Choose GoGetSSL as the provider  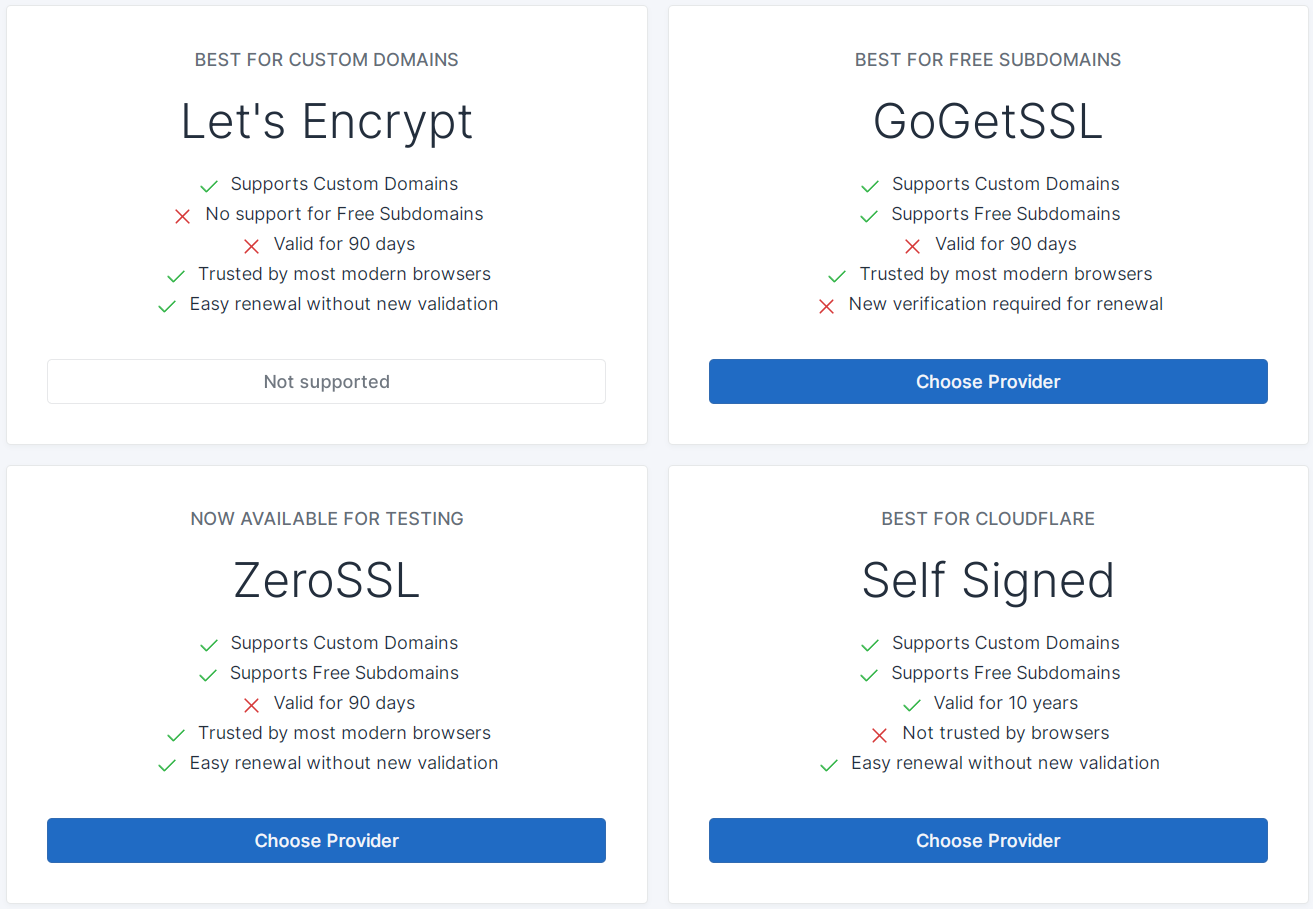pyautogui.click(x=988, y=382)
